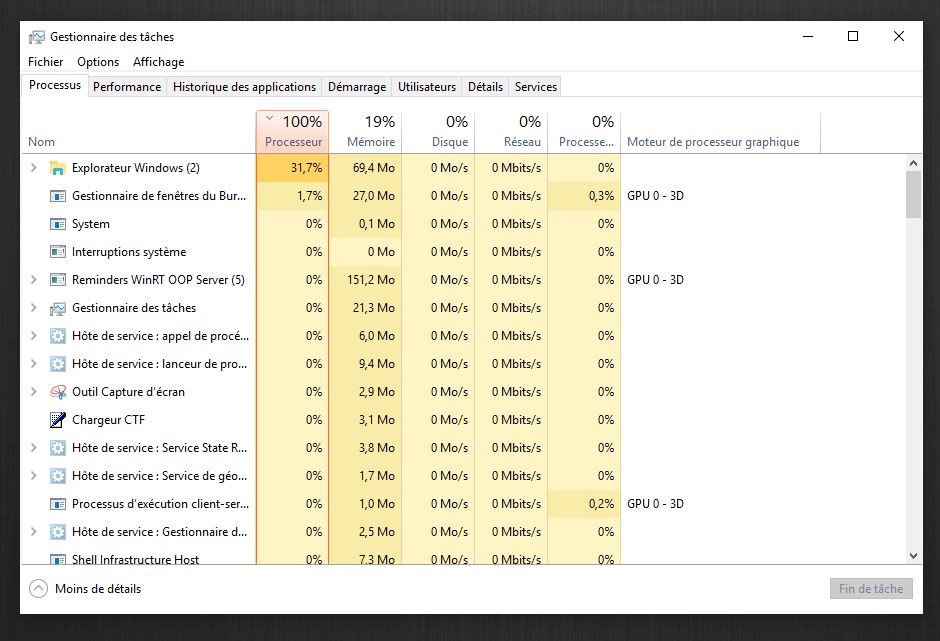Select the Outil Capture d'écran scissors icon
The width and height of the screenshot is (940, 641).
58,392
